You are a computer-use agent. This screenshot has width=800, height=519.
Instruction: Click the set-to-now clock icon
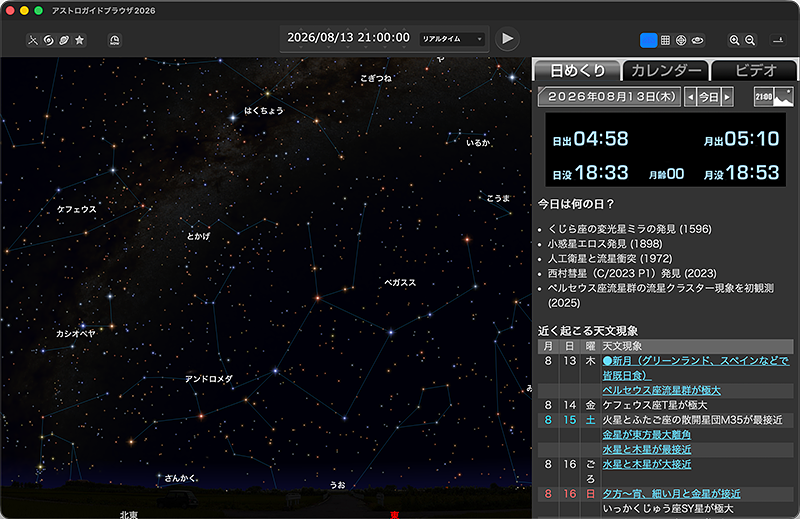coord(115,40)
